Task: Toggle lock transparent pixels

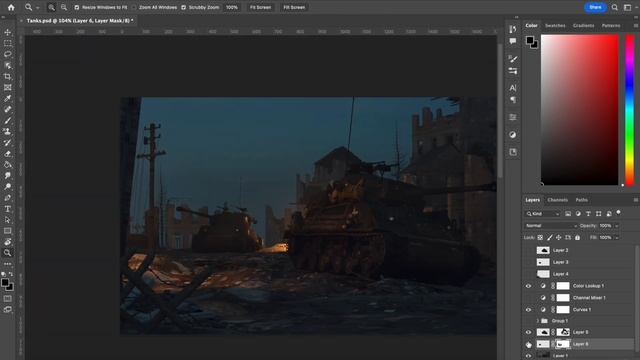Action: [540, 238]
